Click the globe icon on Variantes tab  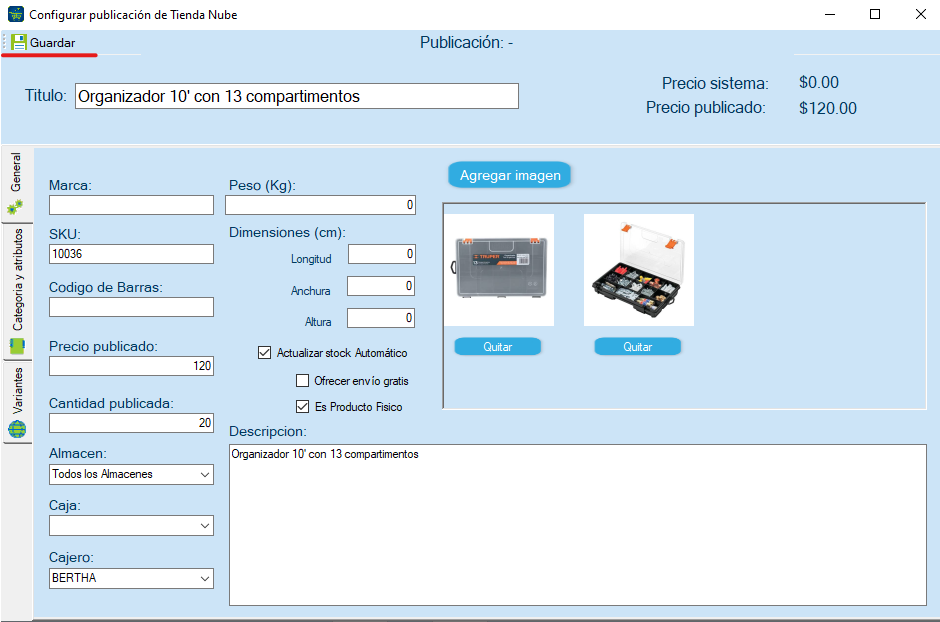pyautogui.click(x=17, y=429)
